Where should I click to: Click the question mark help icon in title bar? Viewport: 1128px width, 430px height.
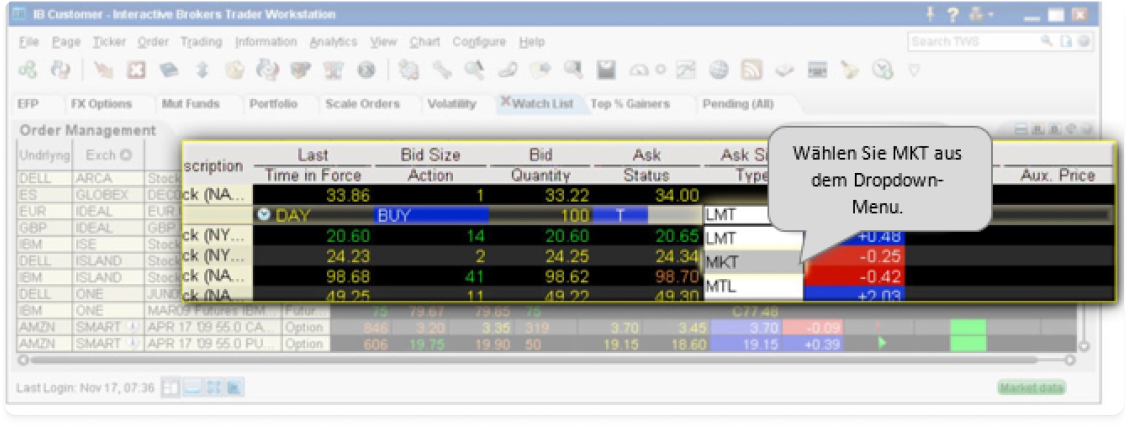953,14
